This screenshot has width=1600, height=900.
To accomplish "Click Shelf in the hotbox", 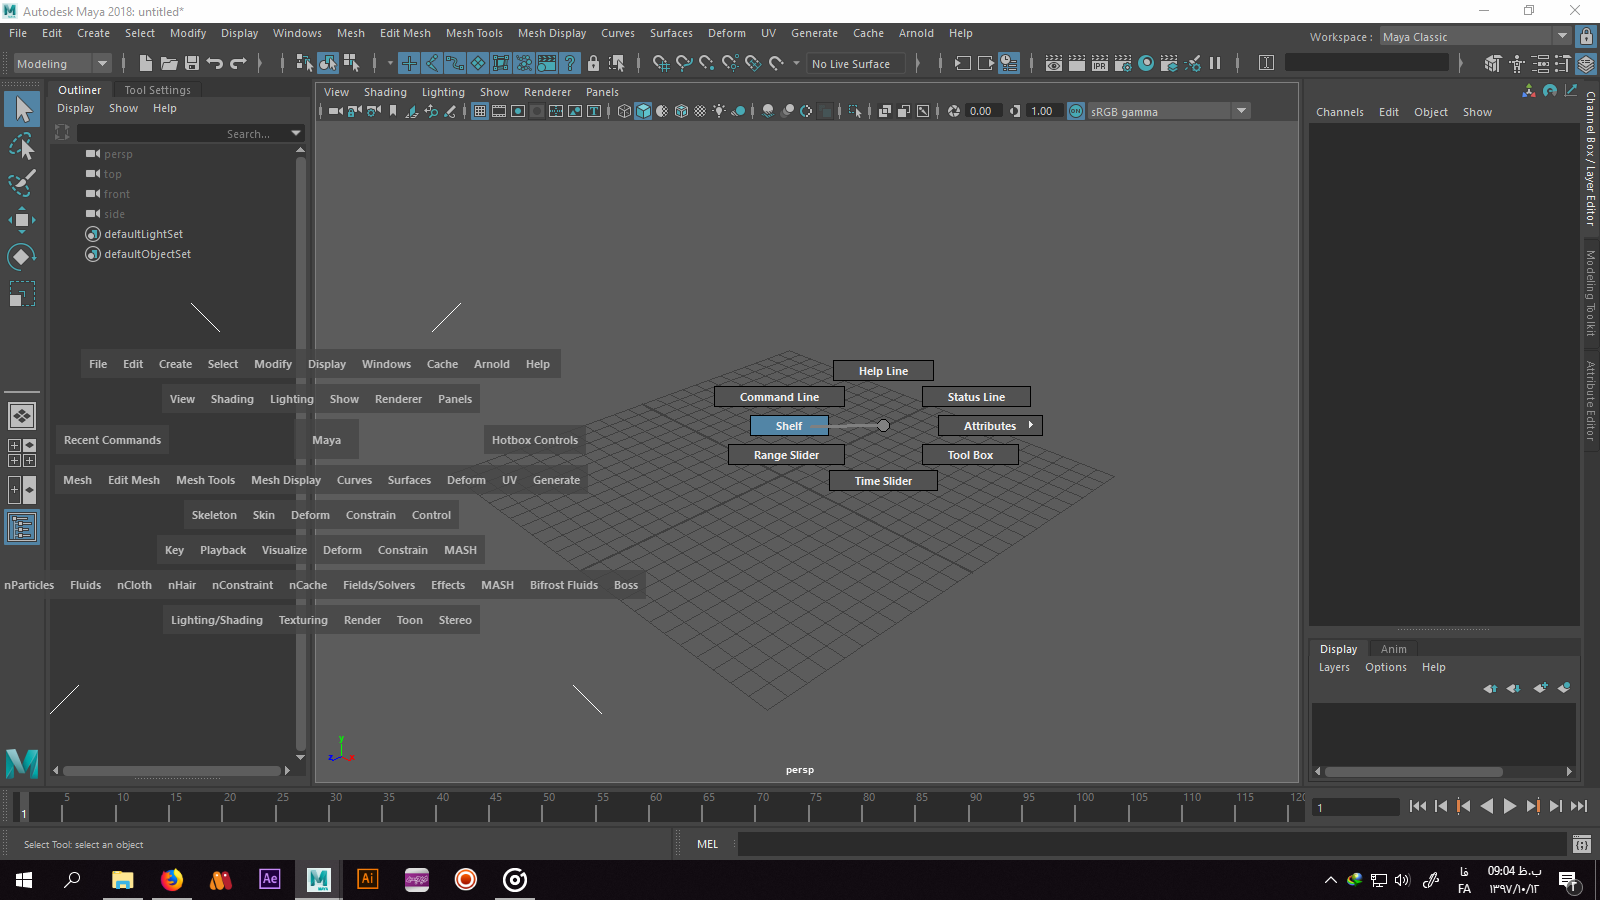I will pos(789,426).
